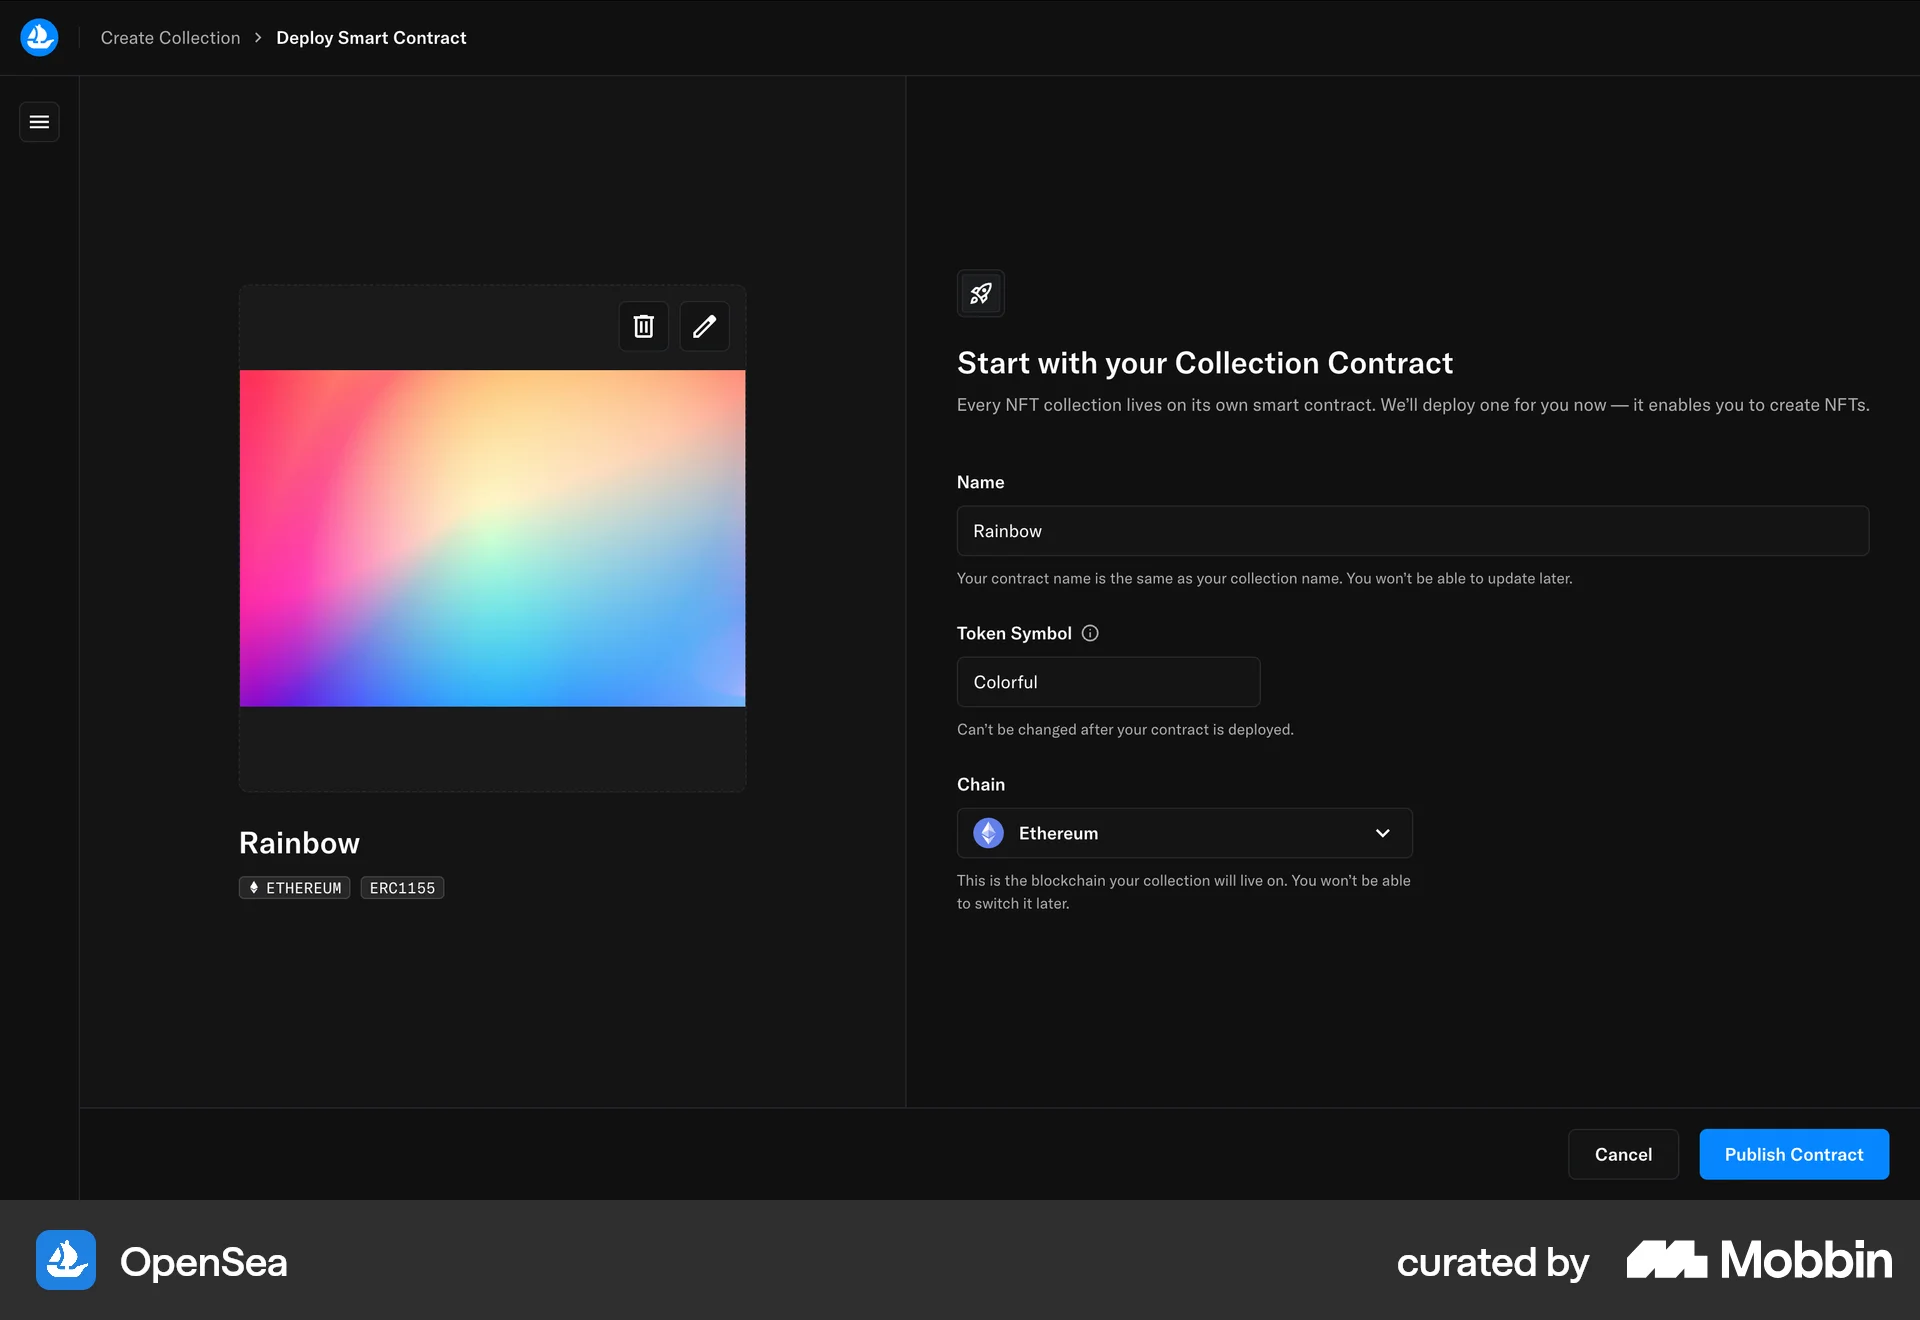Delete the collection image using the trash icon
The width and height of the screenshot is (1920, 1320).
click(x=643, y=326)
